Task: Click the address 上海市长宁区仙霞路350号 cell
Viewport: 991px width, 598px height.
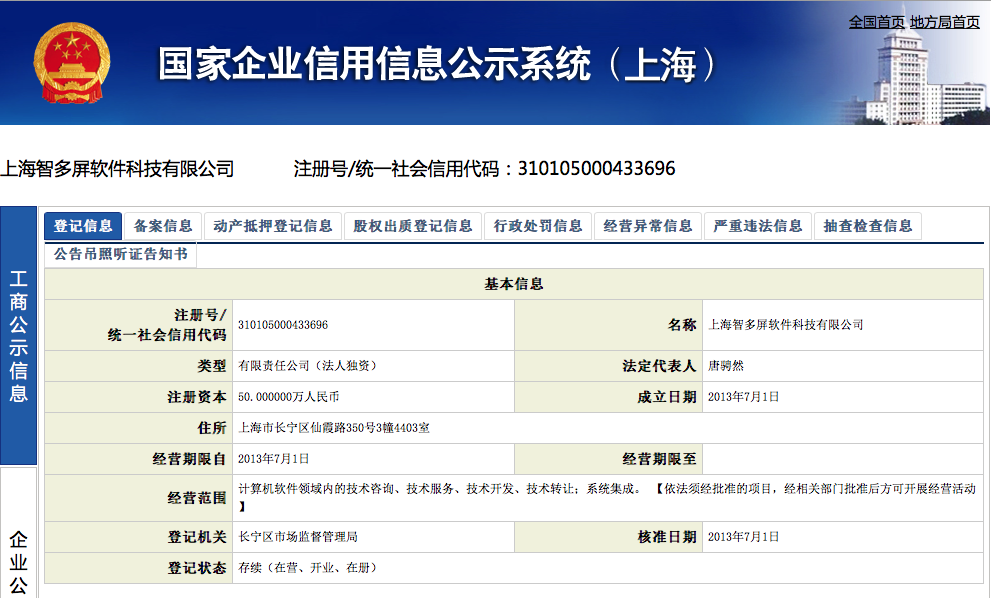Action: [334, 428]
